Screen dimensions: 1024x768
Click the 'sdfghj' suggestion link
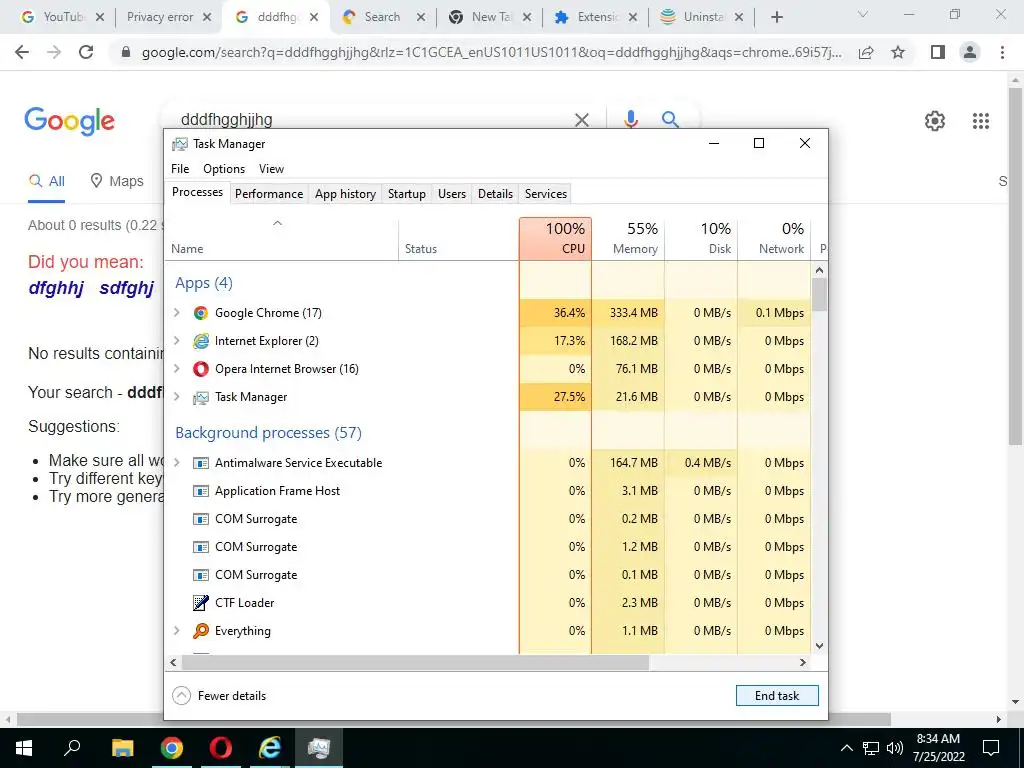tap(127, 287)
